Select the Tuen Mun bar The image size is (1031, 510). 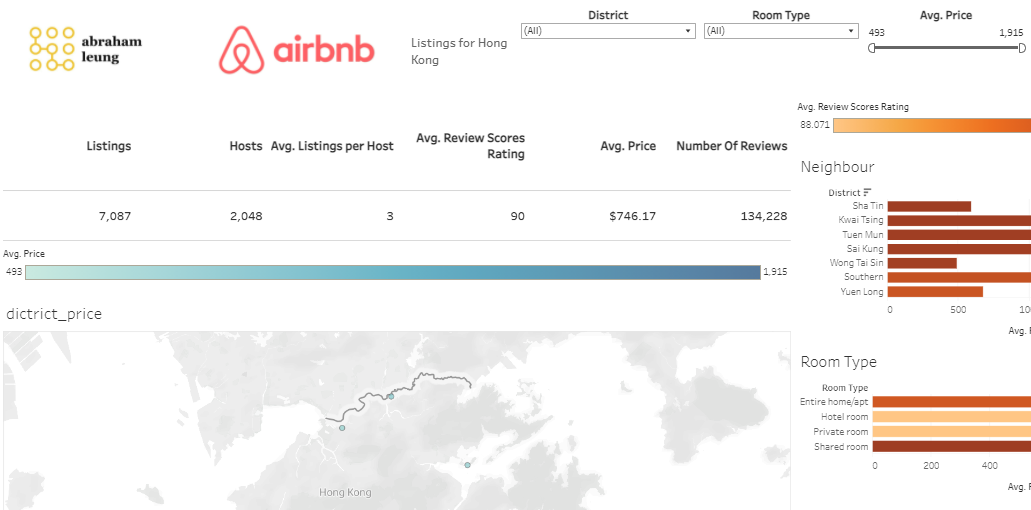[x=959, y=235]
